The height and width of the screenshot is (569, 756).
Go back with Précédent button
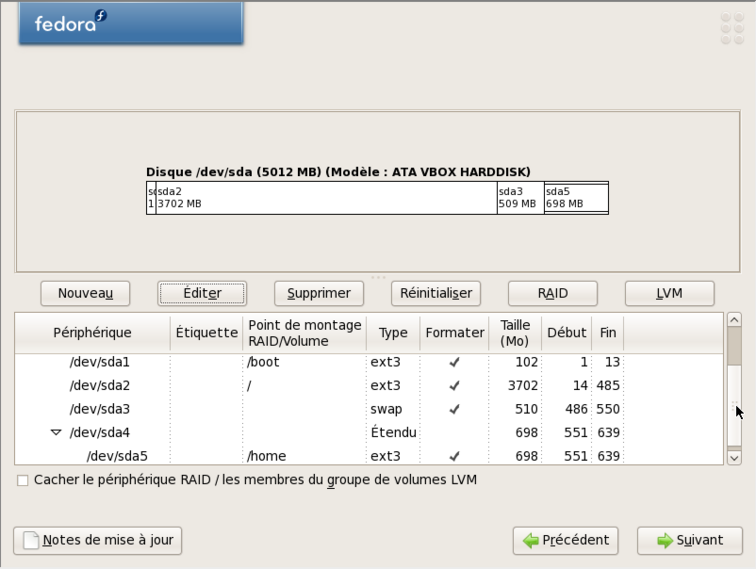(566, 541)
